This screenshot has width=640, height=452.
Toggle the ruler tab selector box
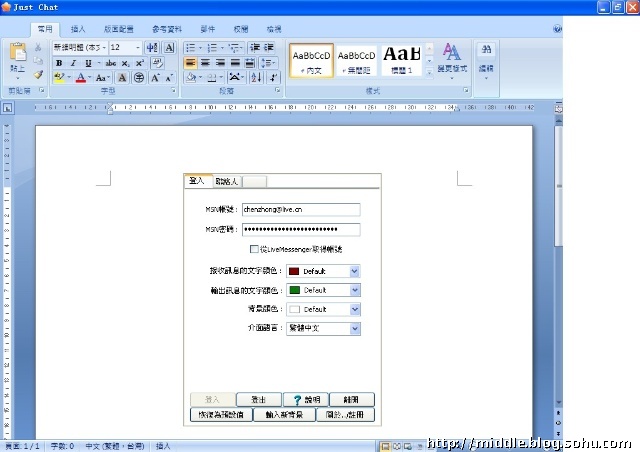[7, 108]
